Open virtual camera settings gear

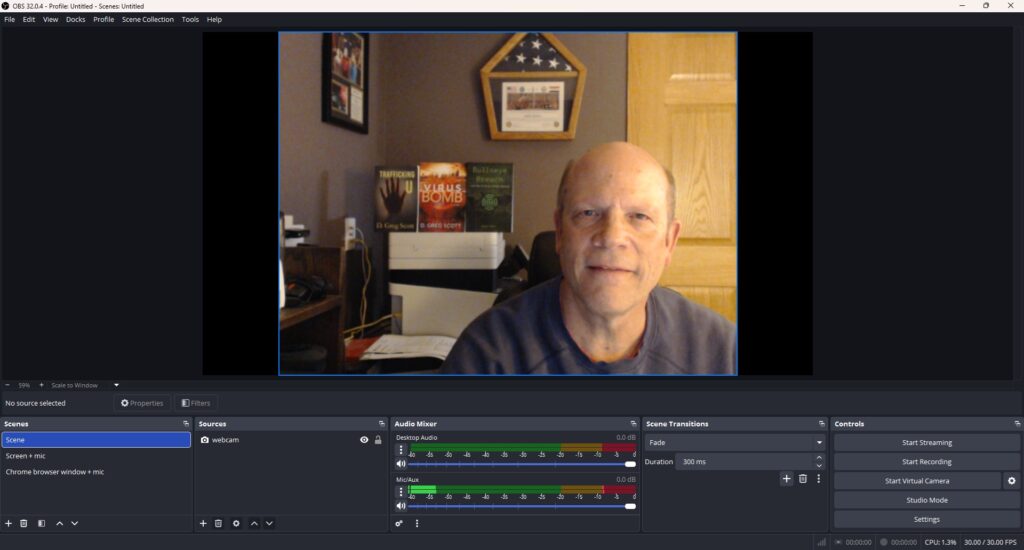click(1012, 481)
